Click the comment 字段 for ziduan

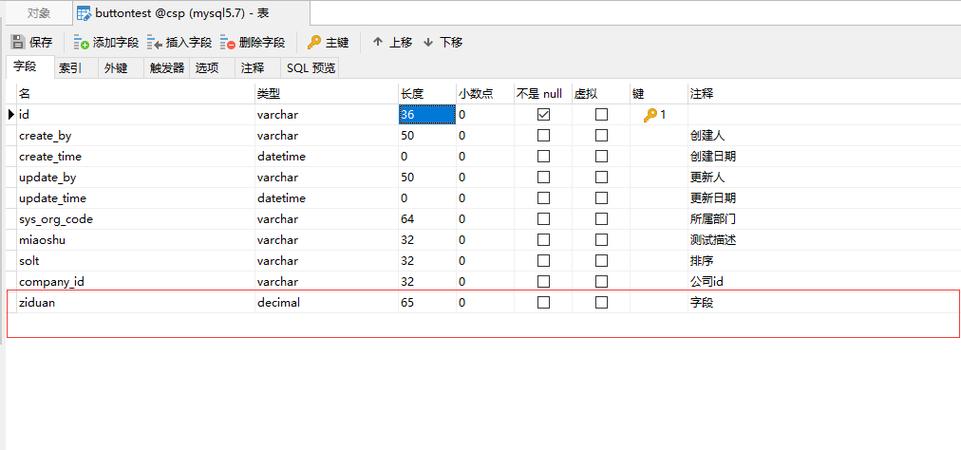[x=702, y=302]
